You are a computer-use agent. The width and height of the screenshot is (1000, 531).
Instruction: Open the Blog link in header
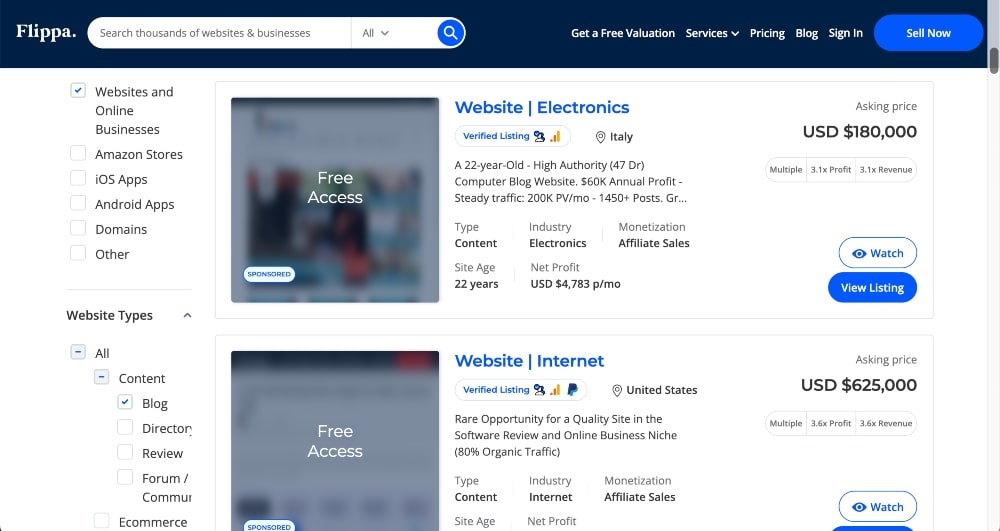click(x=806, y=33)
